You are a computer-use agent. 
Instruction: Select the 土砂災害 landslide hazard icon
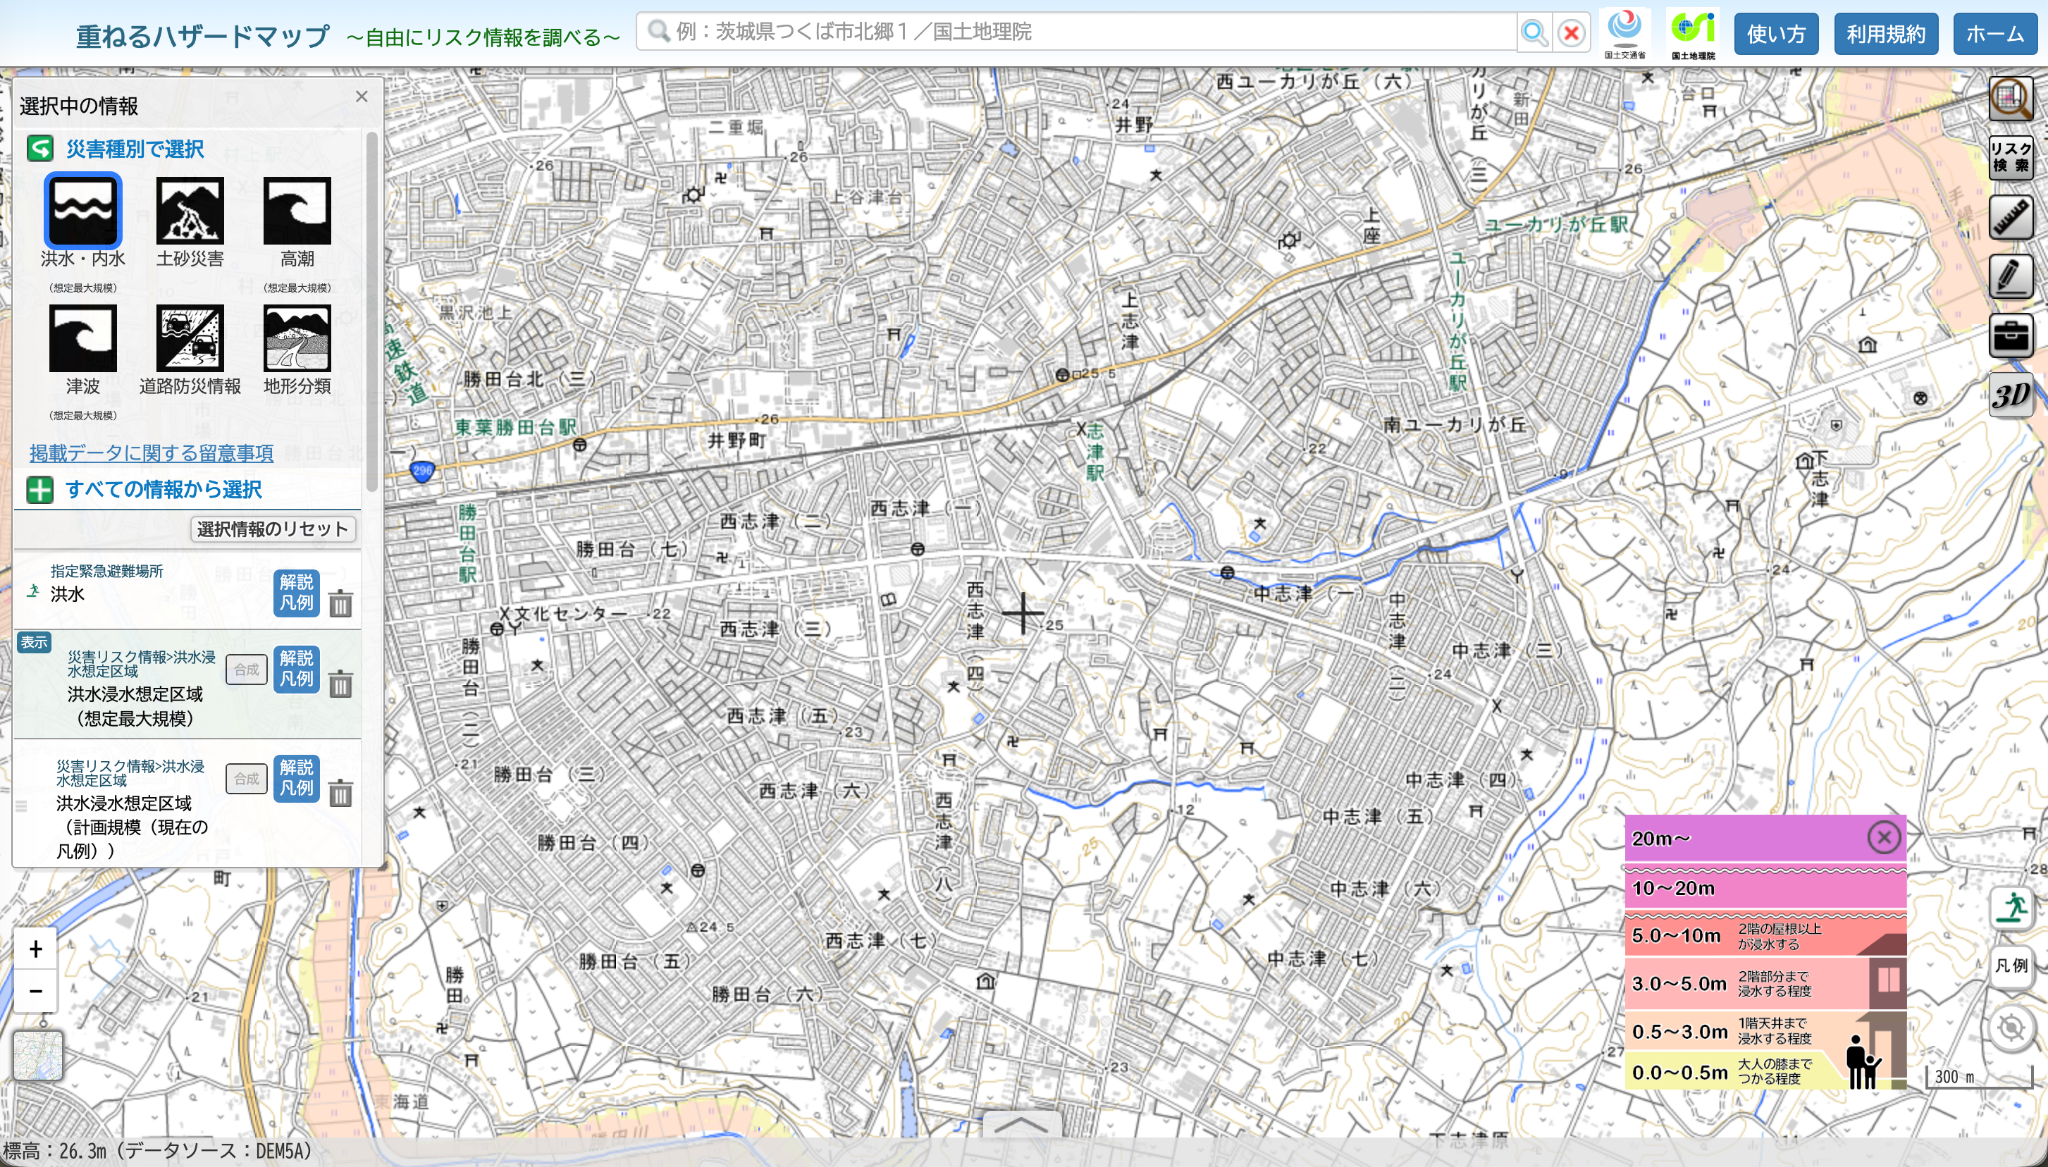click(190, 211)
